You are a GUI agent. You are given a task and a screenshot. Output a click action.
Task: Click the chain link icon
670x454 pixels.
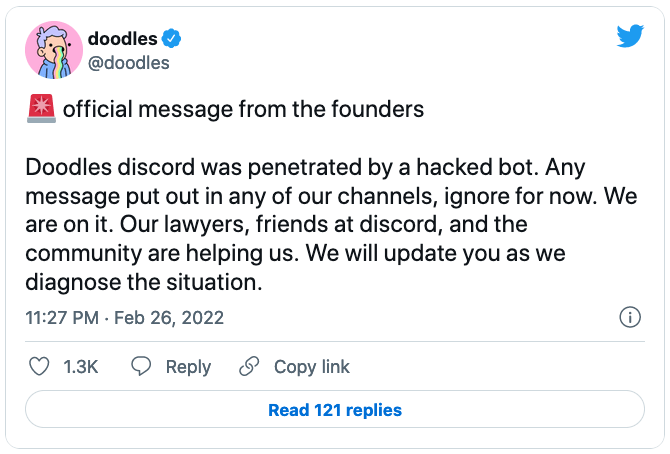(249, 366)
